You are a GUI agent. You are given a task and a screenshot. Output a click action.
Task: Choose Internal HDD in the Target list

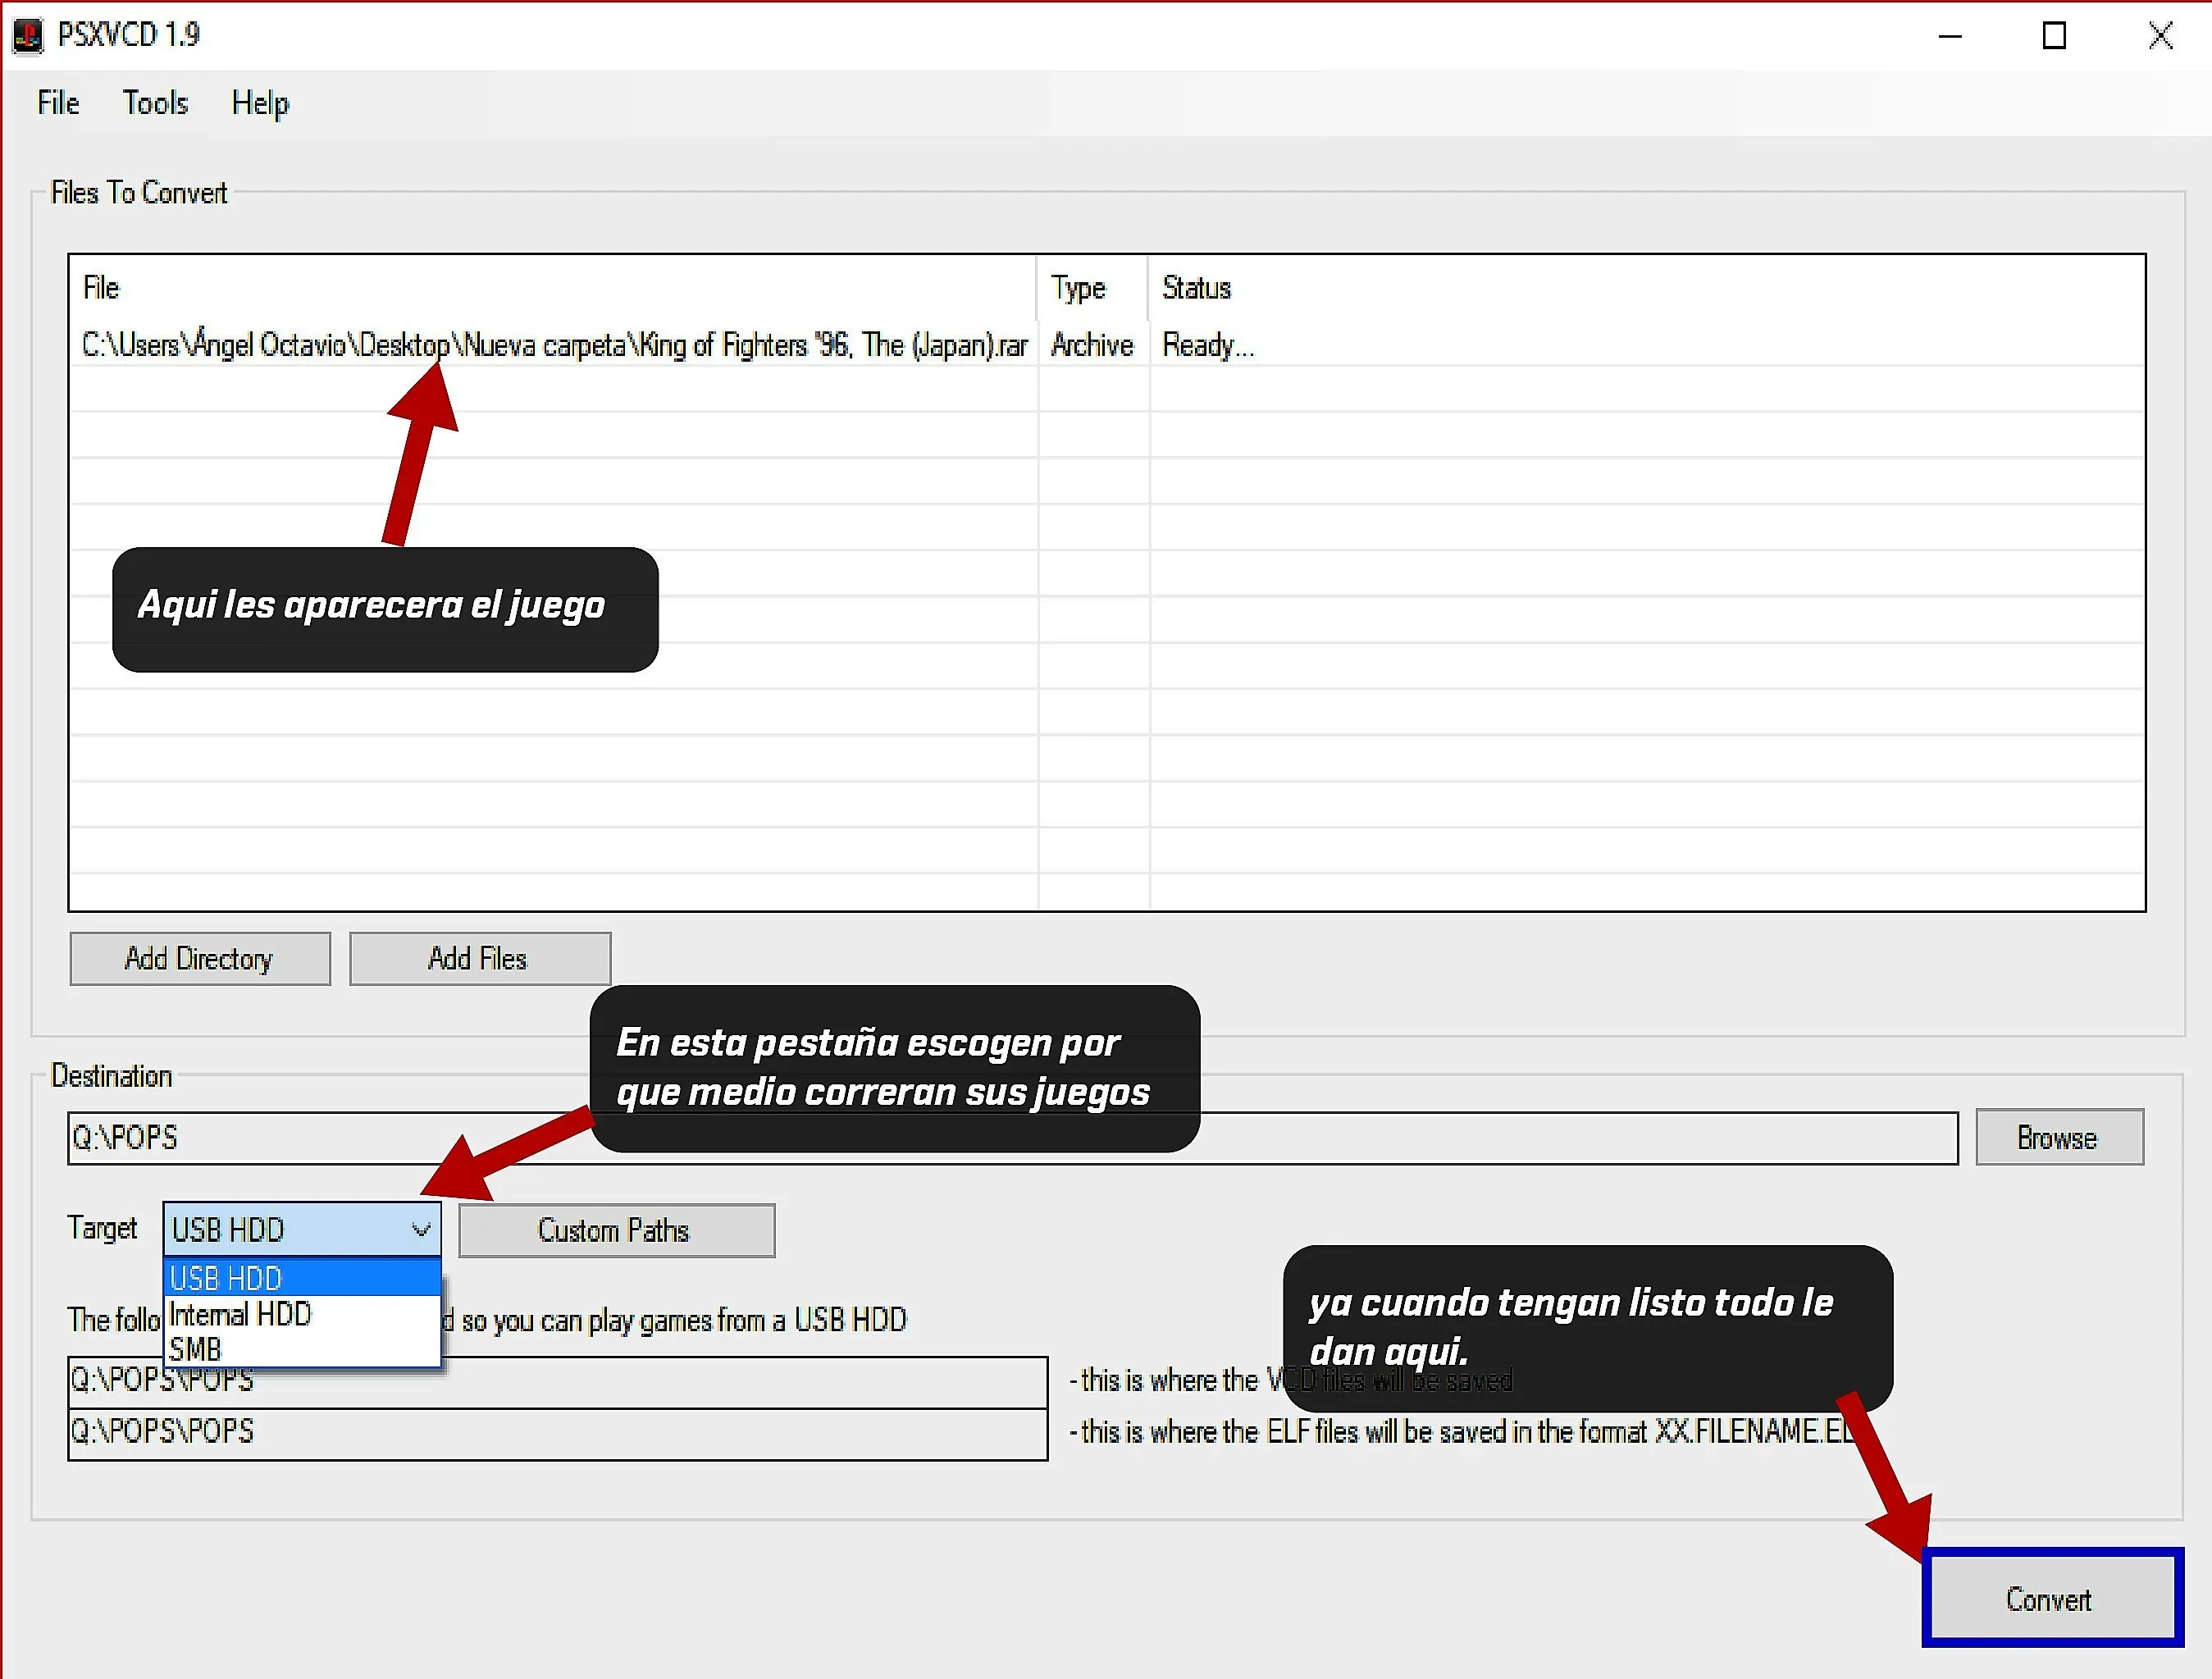[x=301, y=1314]
